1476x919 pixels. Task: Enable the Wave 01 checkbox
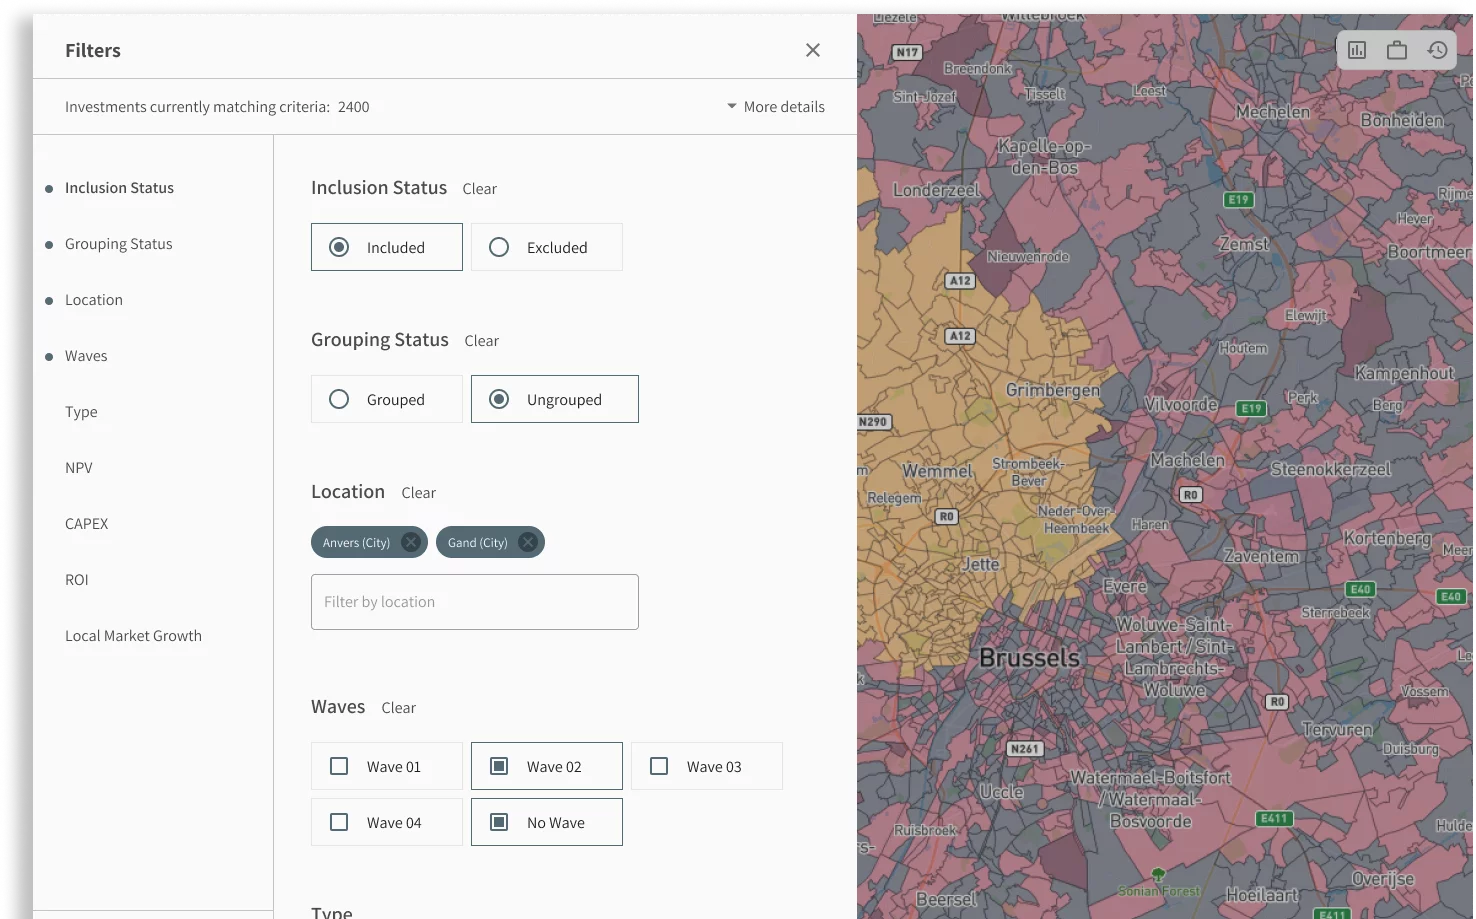pos(340,766)
